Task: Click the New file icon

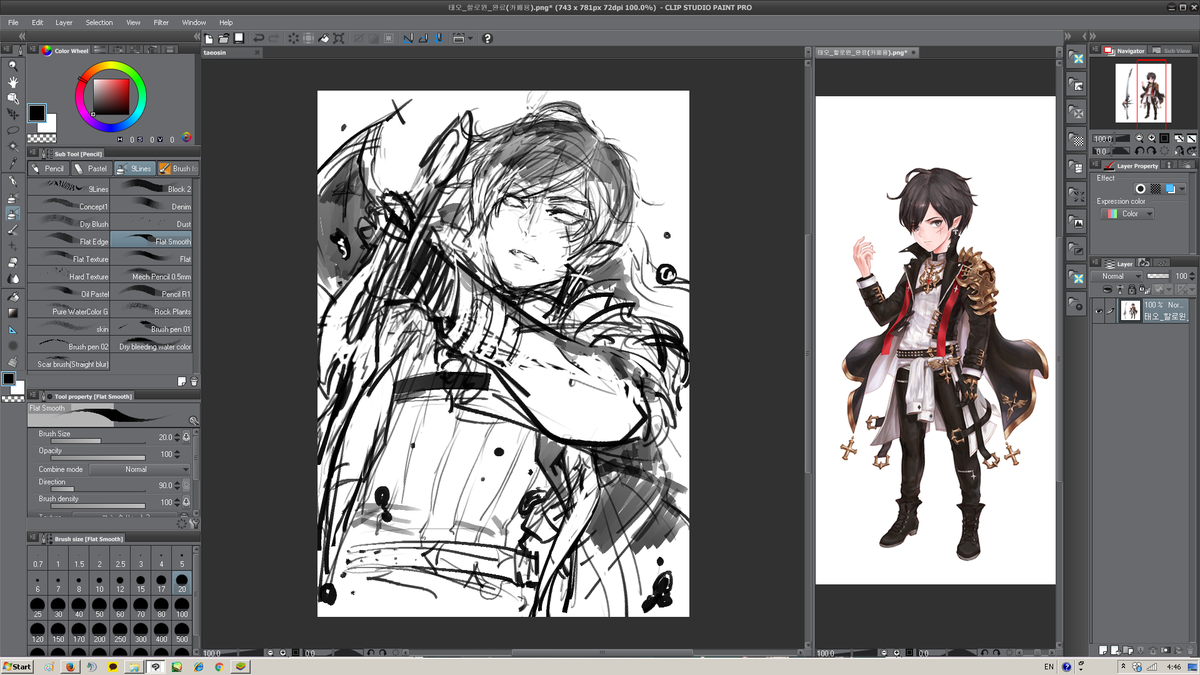Action: (209, 38)
